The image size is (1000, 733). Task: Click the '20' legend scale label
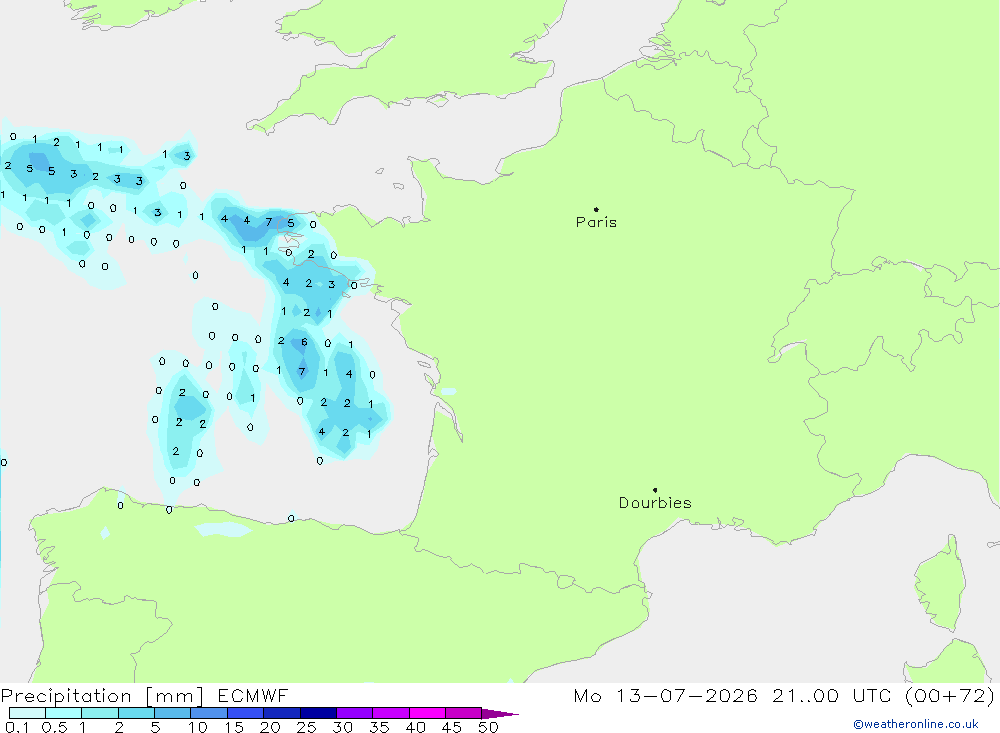tap(270, 727)
